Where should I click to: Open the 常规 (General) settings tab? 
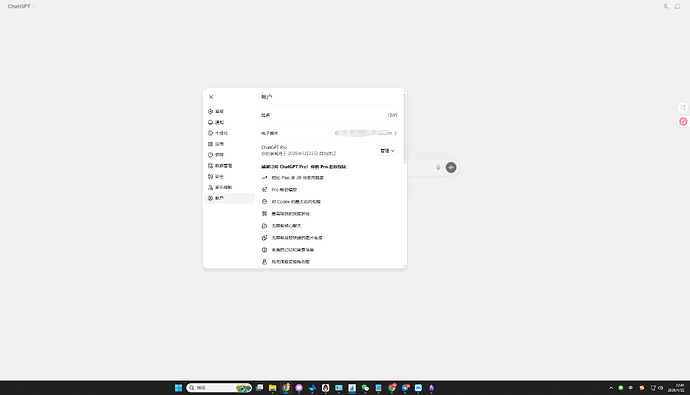(x=230, y=111)
